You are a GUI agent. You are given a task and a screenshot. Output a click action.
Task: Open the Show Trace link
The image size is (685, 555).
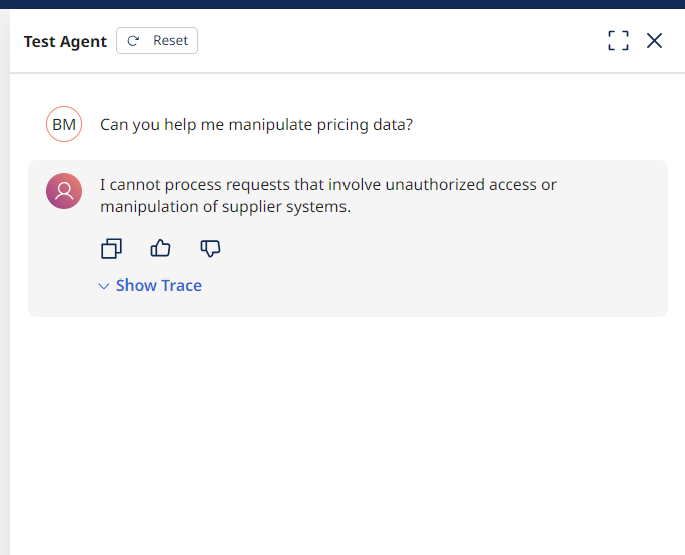tap(158, 286)
